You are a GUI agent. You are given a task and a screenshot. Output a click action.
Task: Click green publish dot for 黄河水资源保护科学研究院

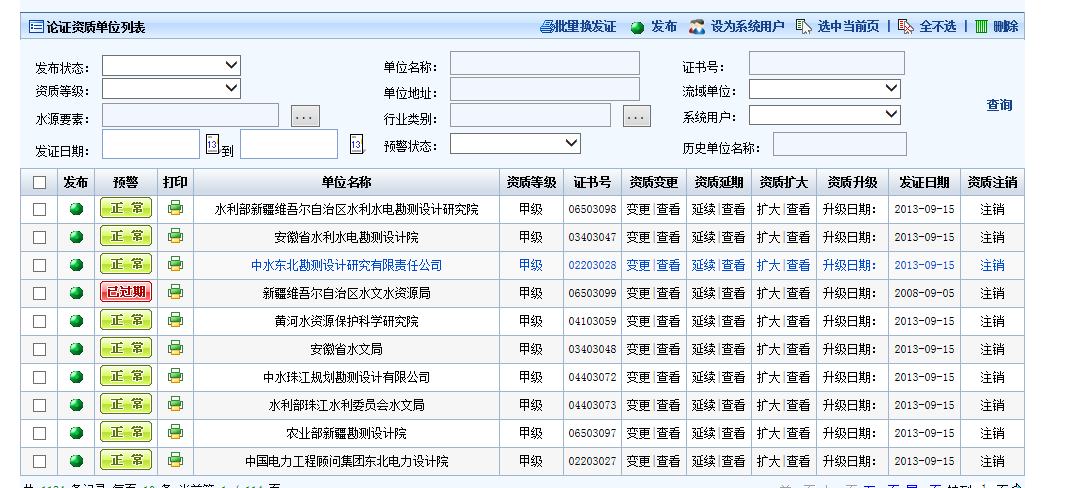point(77,321)
